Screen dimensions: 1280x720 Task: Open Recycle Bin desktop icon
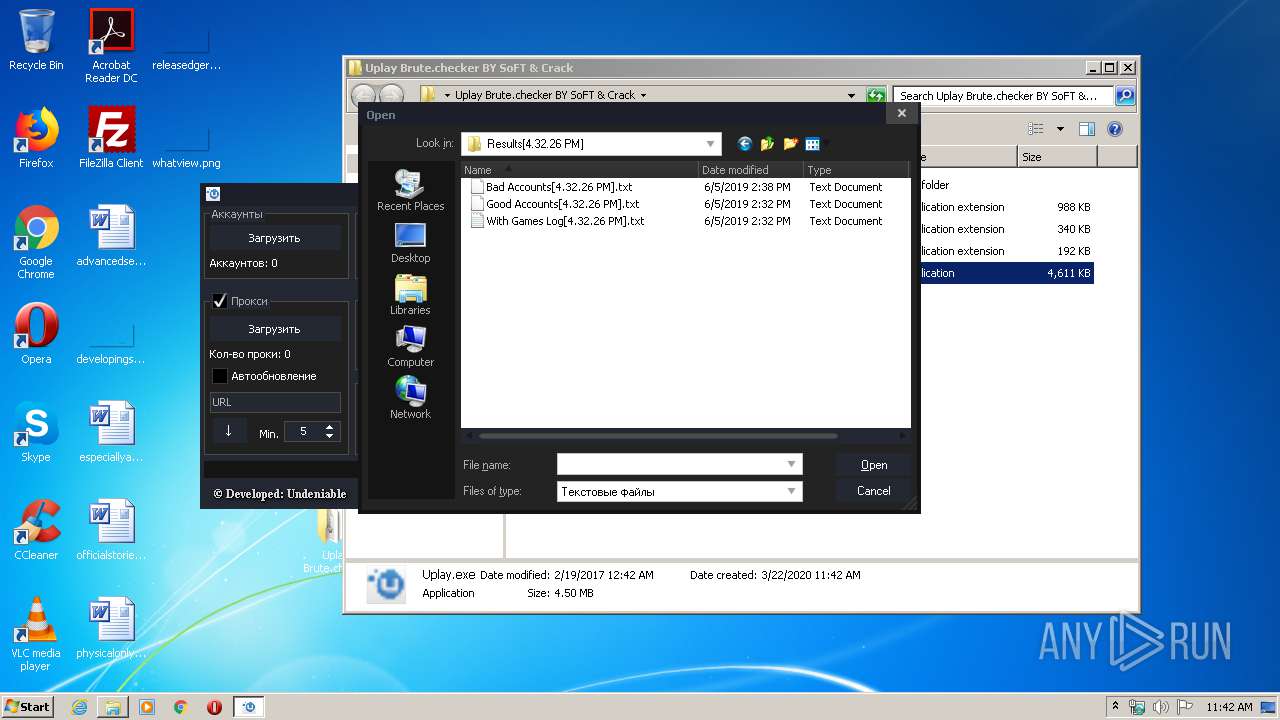click(x=36, y=40)
